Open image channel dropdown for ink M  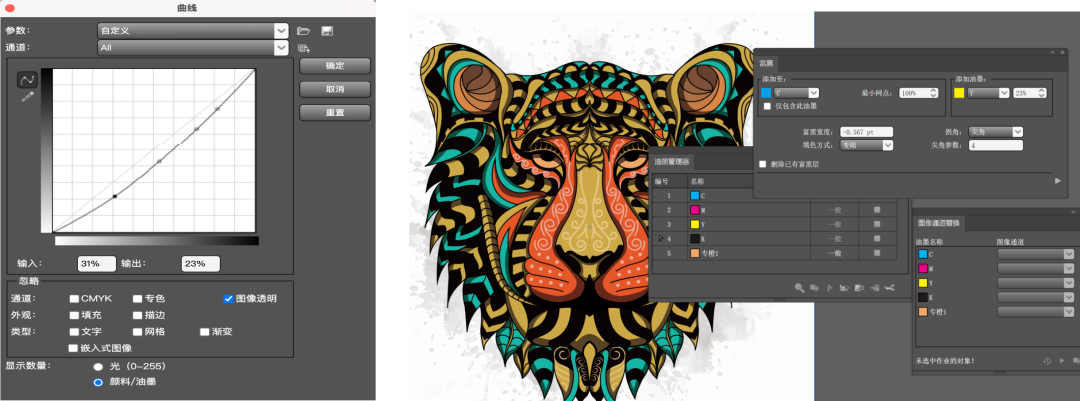1035,269
